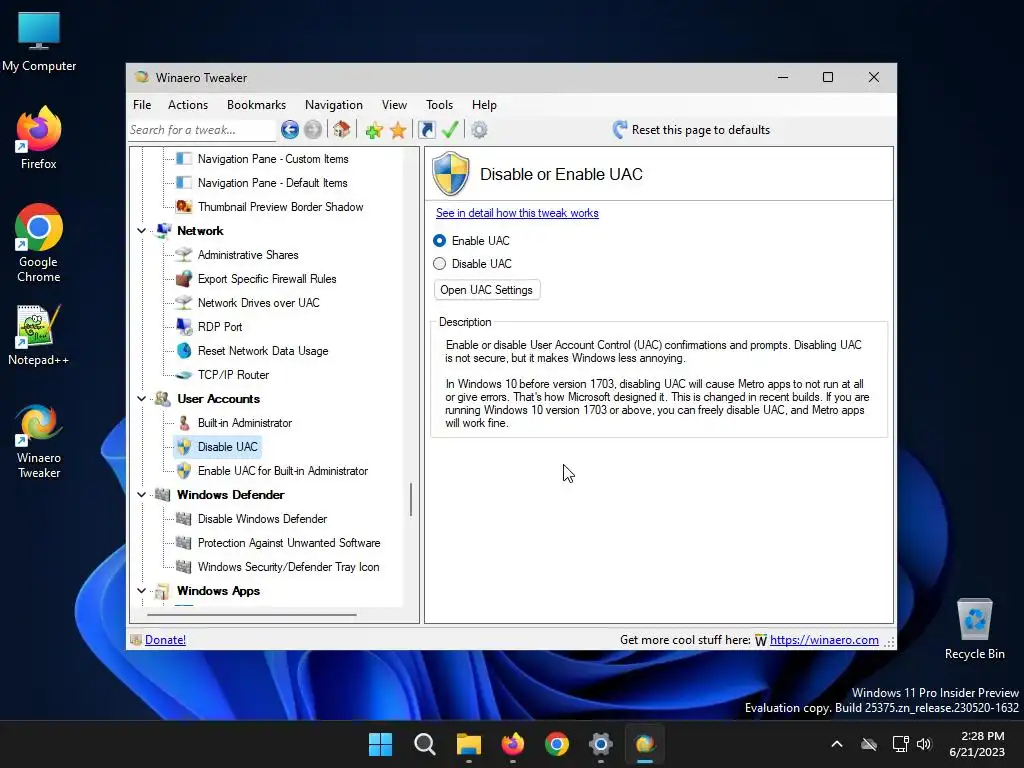Open settings gear icon in toolbar
Image resolution: width=1024 pixels, height=768 pixels.
pos(479,130)
